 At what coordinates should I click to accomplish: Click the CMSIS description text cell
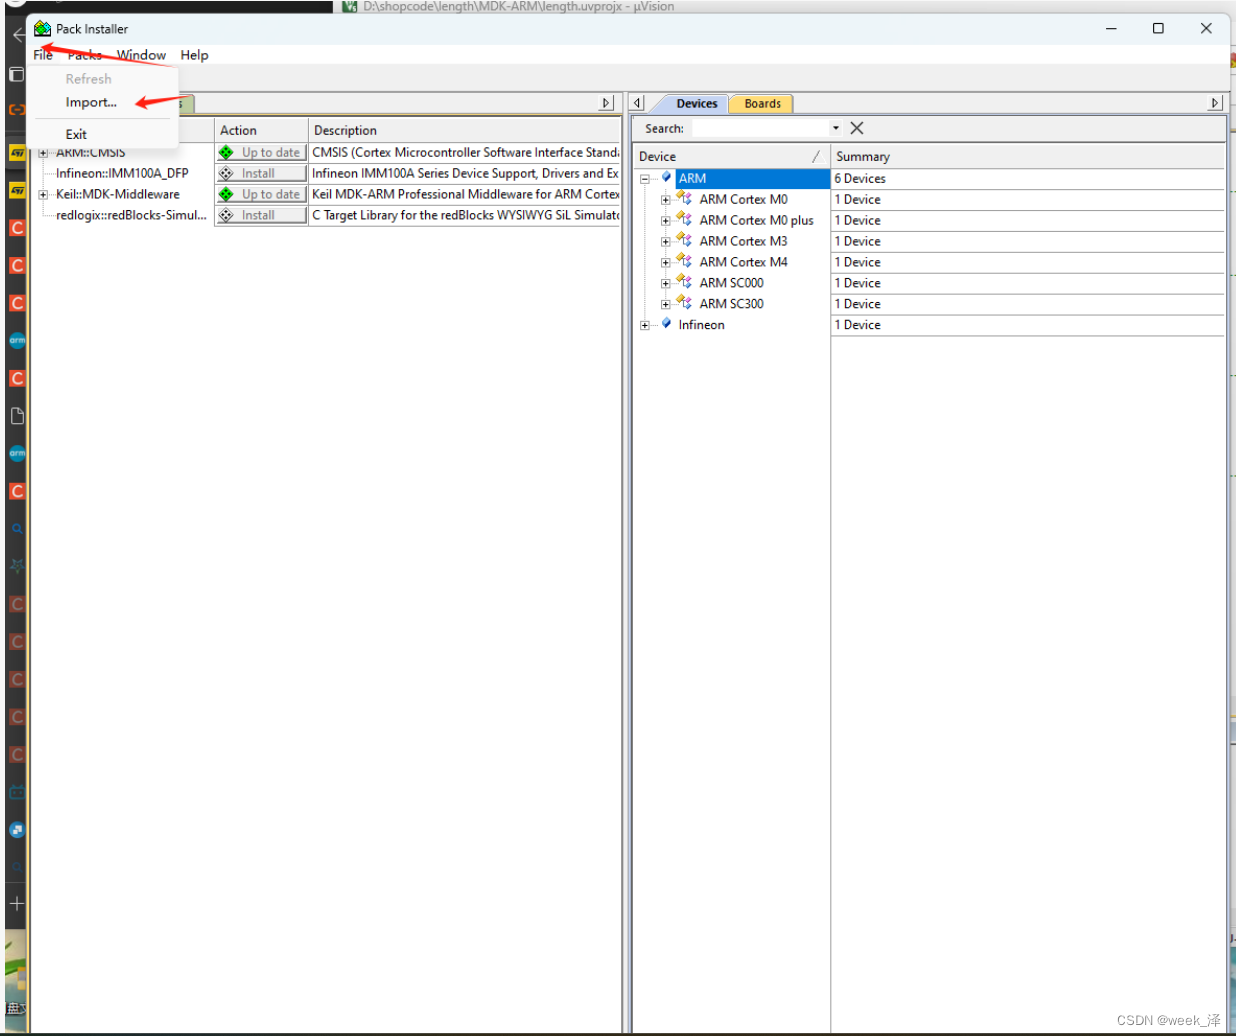(x=465, y=152)
